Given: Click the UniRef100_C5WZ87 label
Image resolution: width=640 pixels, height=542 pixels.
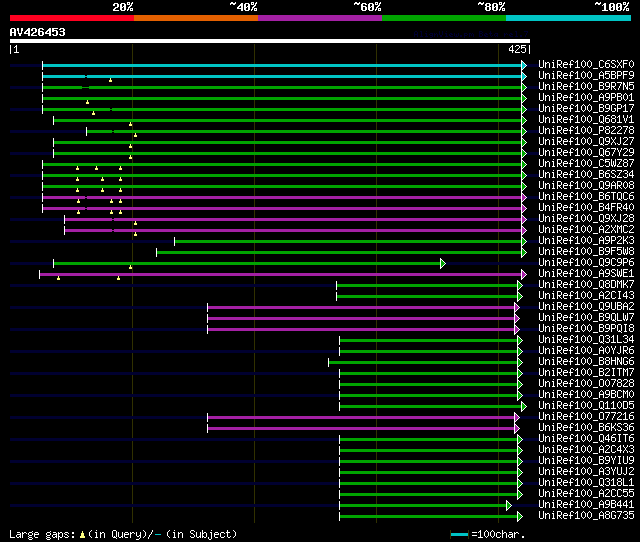Looking at the screenshot, I should (586, 164).
